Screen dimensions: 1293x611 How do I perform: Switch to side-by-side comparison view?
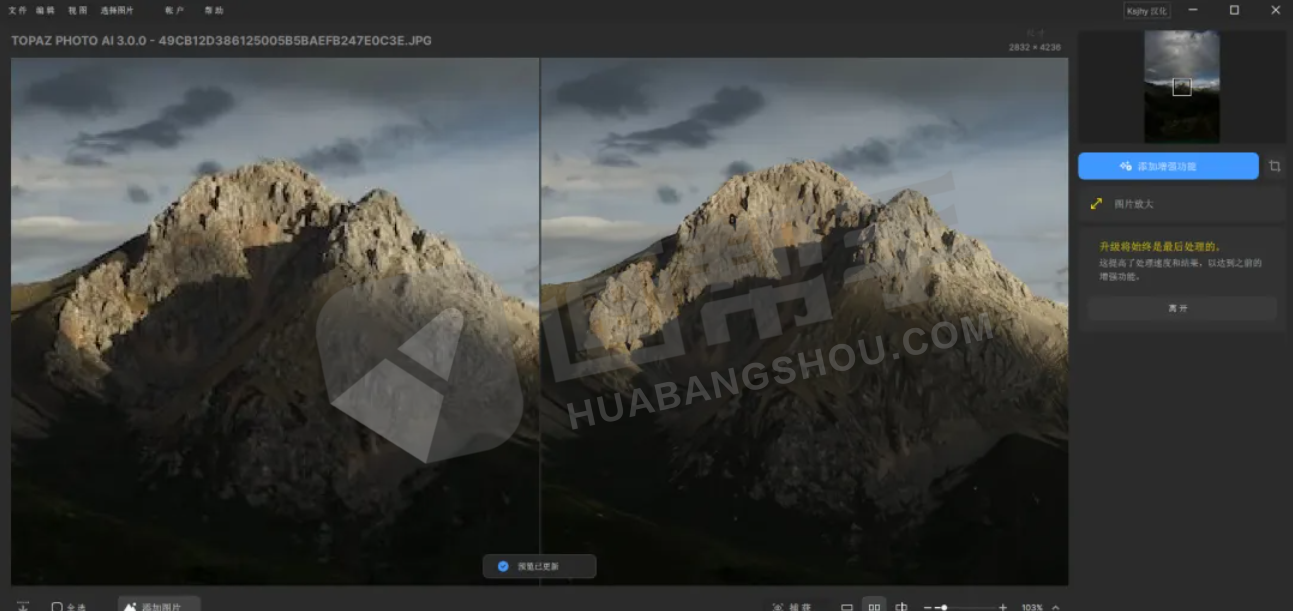pos(874,606)
